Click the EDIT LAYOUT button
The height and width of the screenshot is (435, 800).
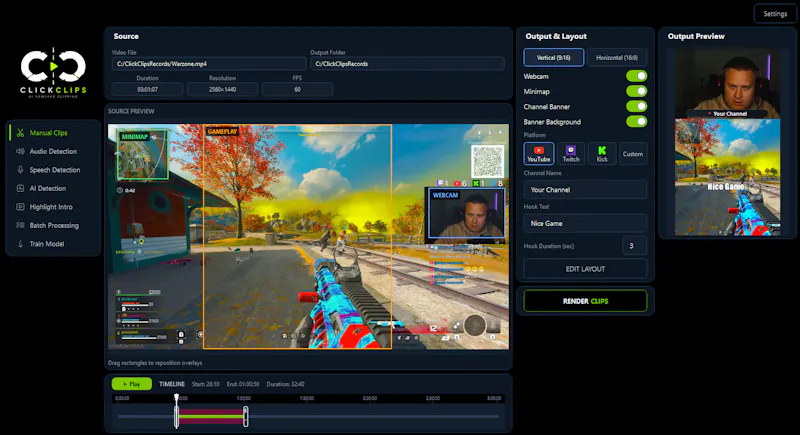coord(585,269)
